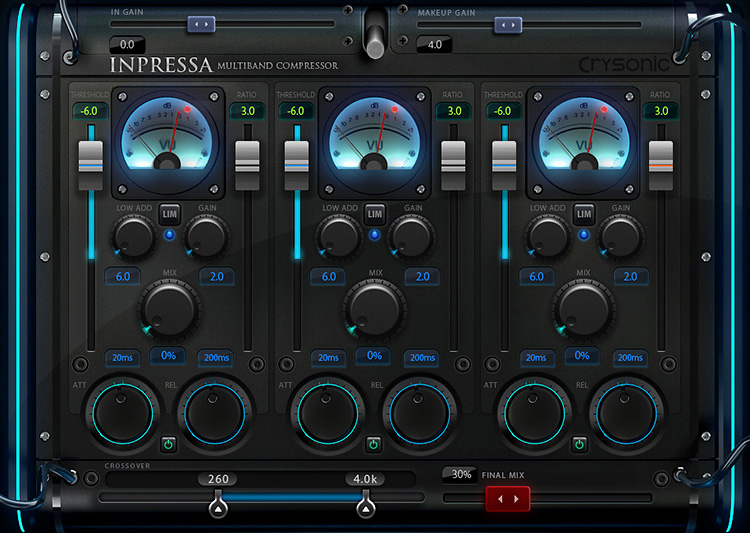750x533 pixels.
Task: Click the ATT attack knob in third band
Action: point(534,413)
